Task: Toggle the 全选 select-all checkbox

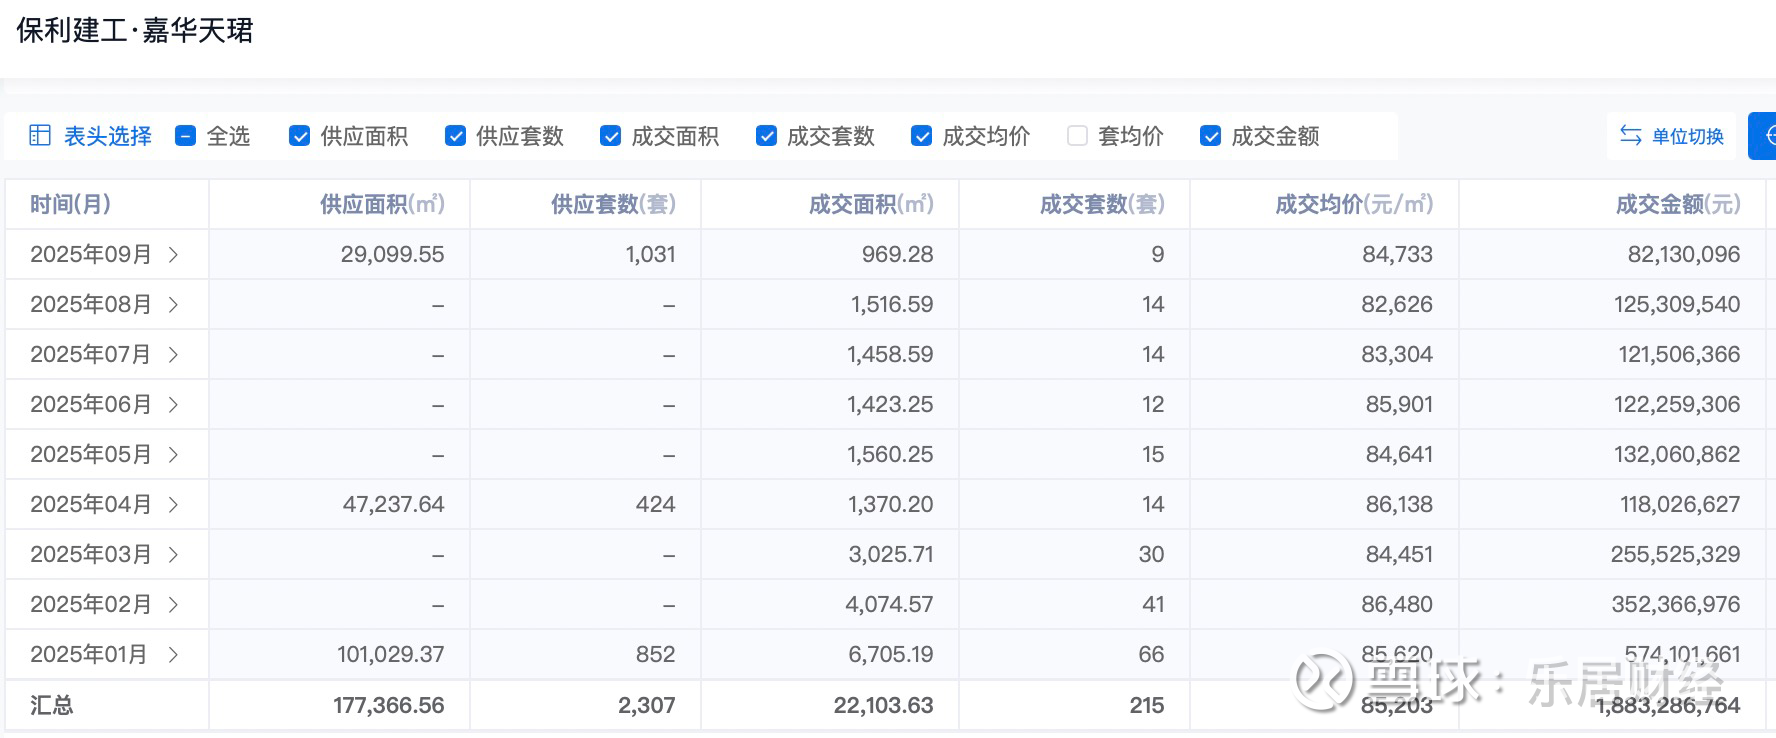Action: [x=185, y=136]
